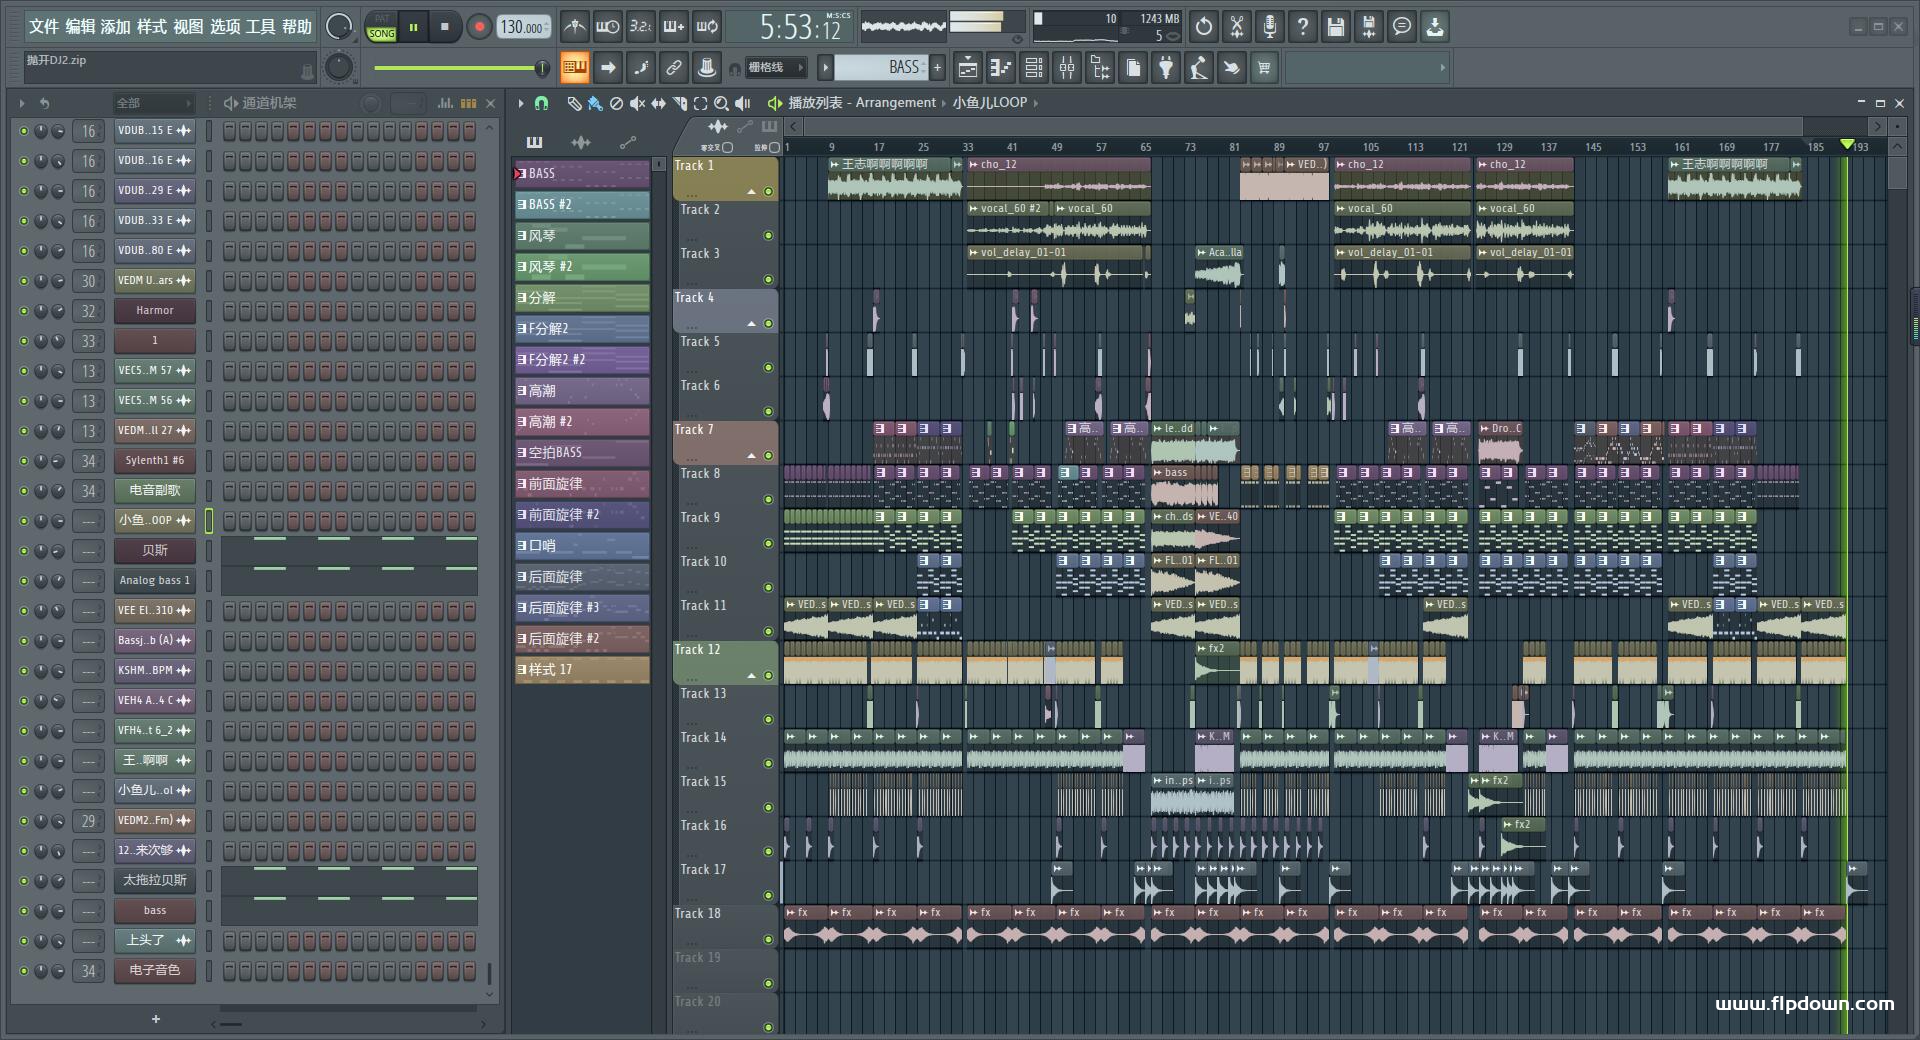Switch PAT/SONG playback mode
The height and width of the screenshot is (1040, 1920).
tap(381, 27)
